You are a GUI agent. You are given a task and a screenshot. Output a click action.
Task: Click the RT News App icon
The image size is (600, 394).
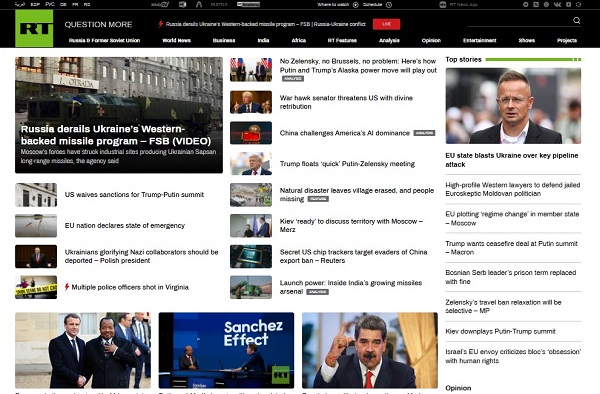point(442,5)
